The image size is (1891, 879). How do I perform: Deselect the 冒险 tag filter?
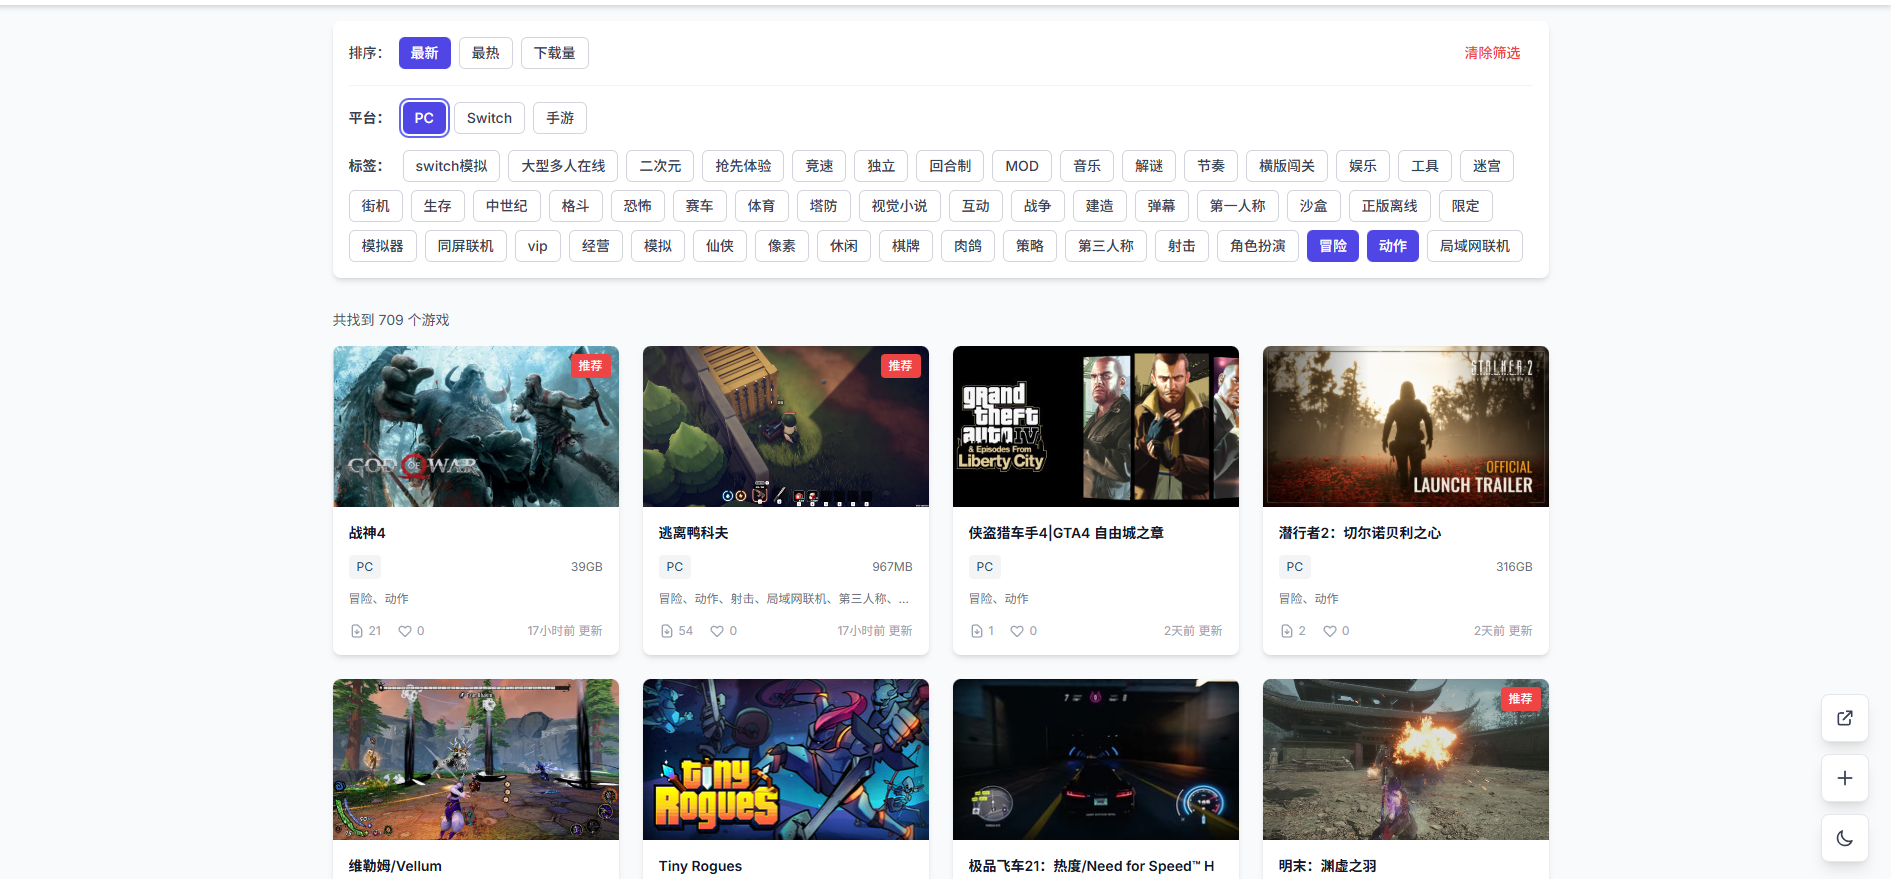click(1332, 246)
